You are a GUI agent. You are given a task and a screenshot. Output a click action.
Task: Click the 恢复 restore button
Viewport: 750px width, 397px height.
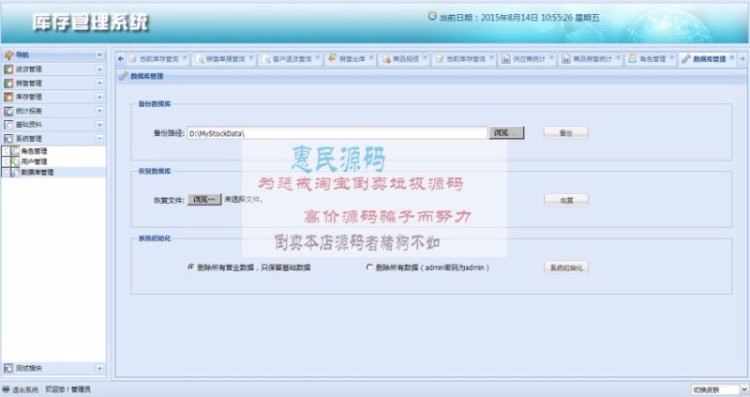pos(566,200)
